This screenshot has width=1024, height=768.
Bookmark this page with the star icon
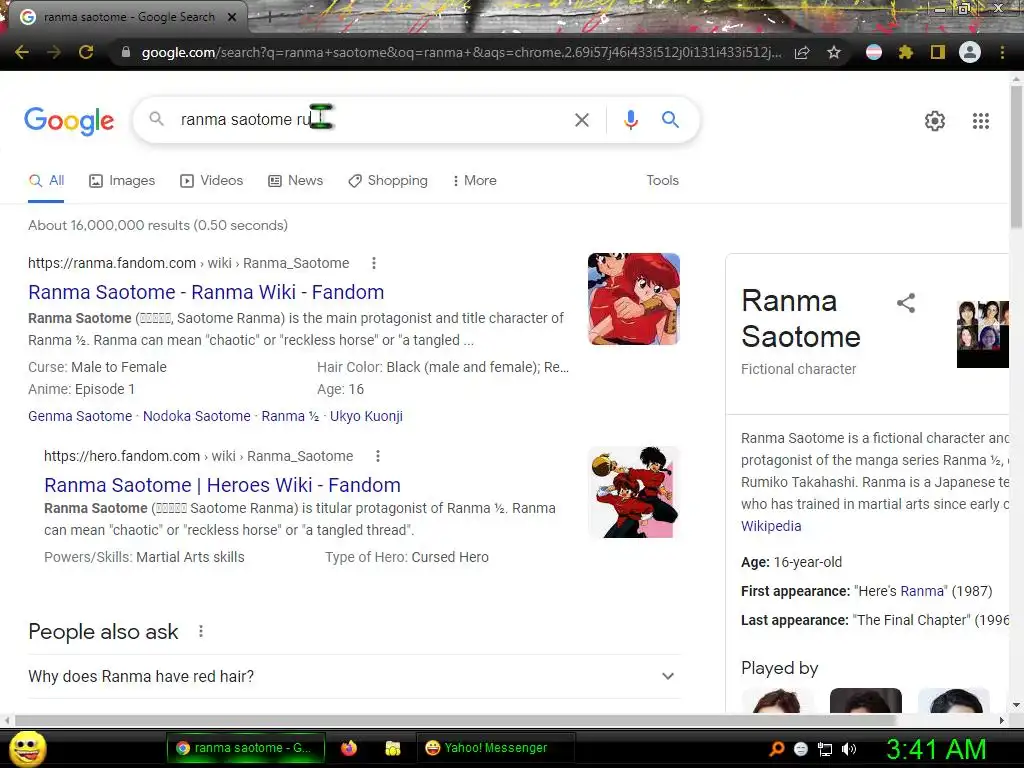point(834,52)
